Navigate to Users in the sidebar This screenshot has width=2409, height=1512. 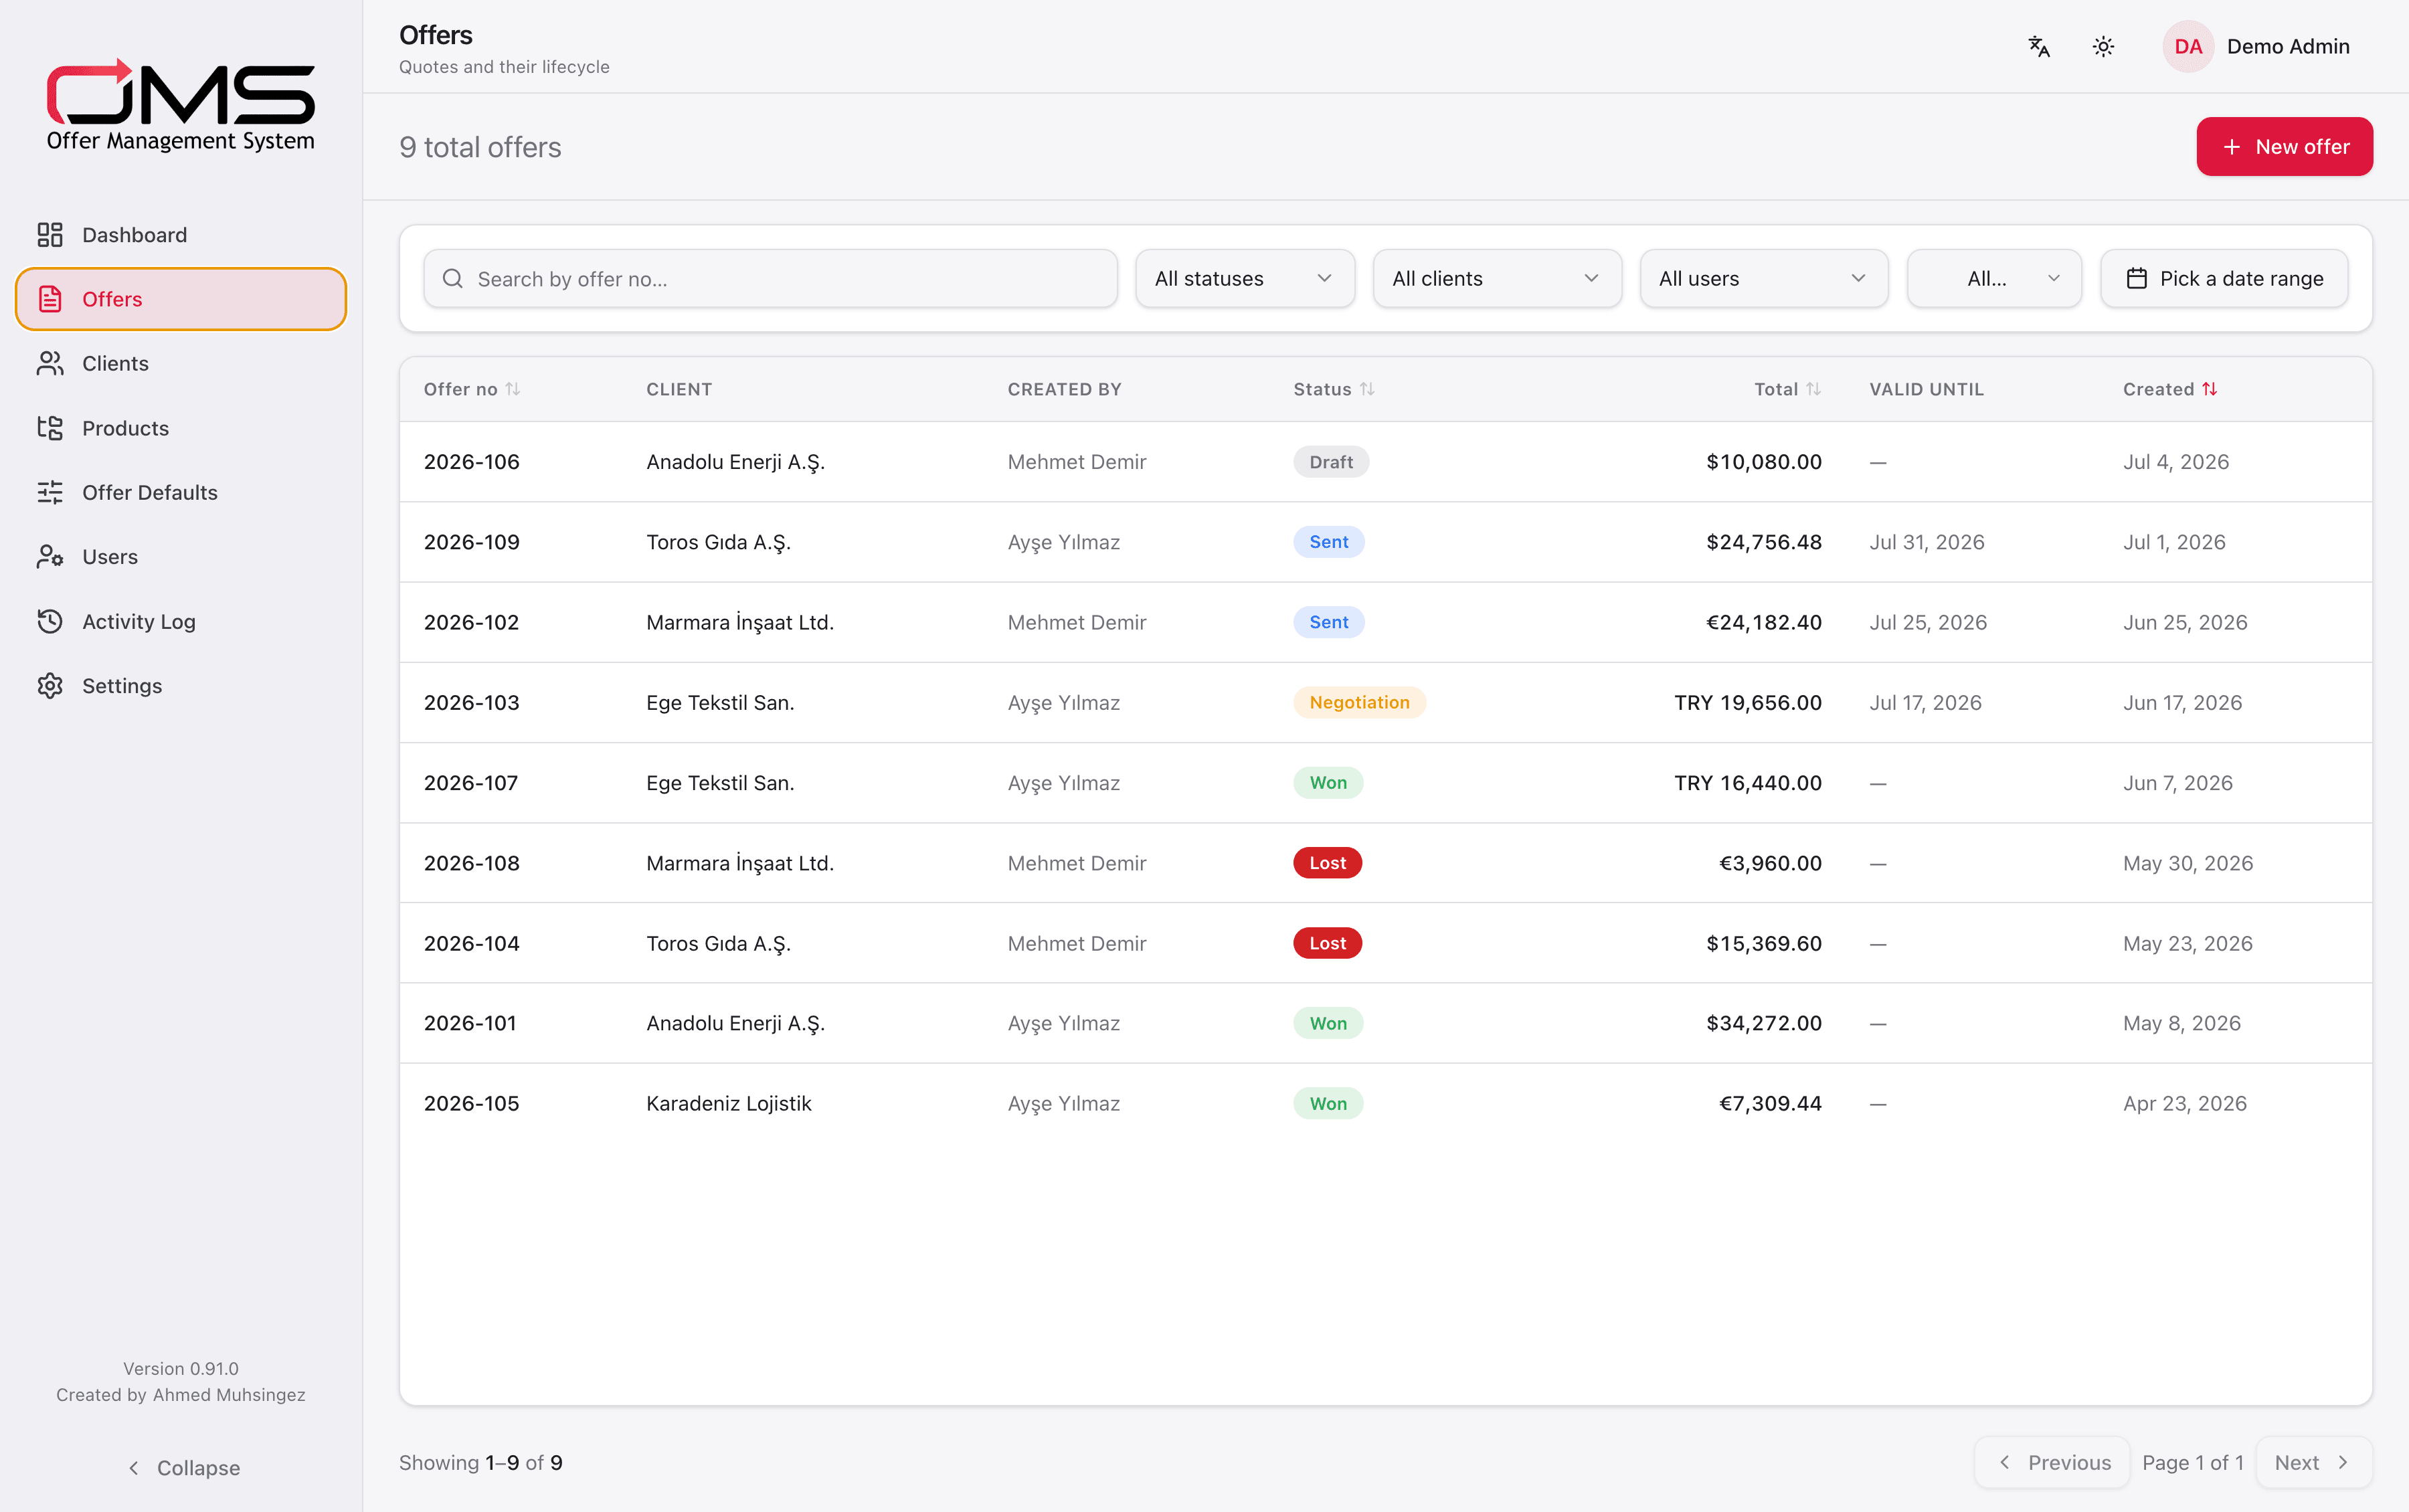click(x=181, y=557)
